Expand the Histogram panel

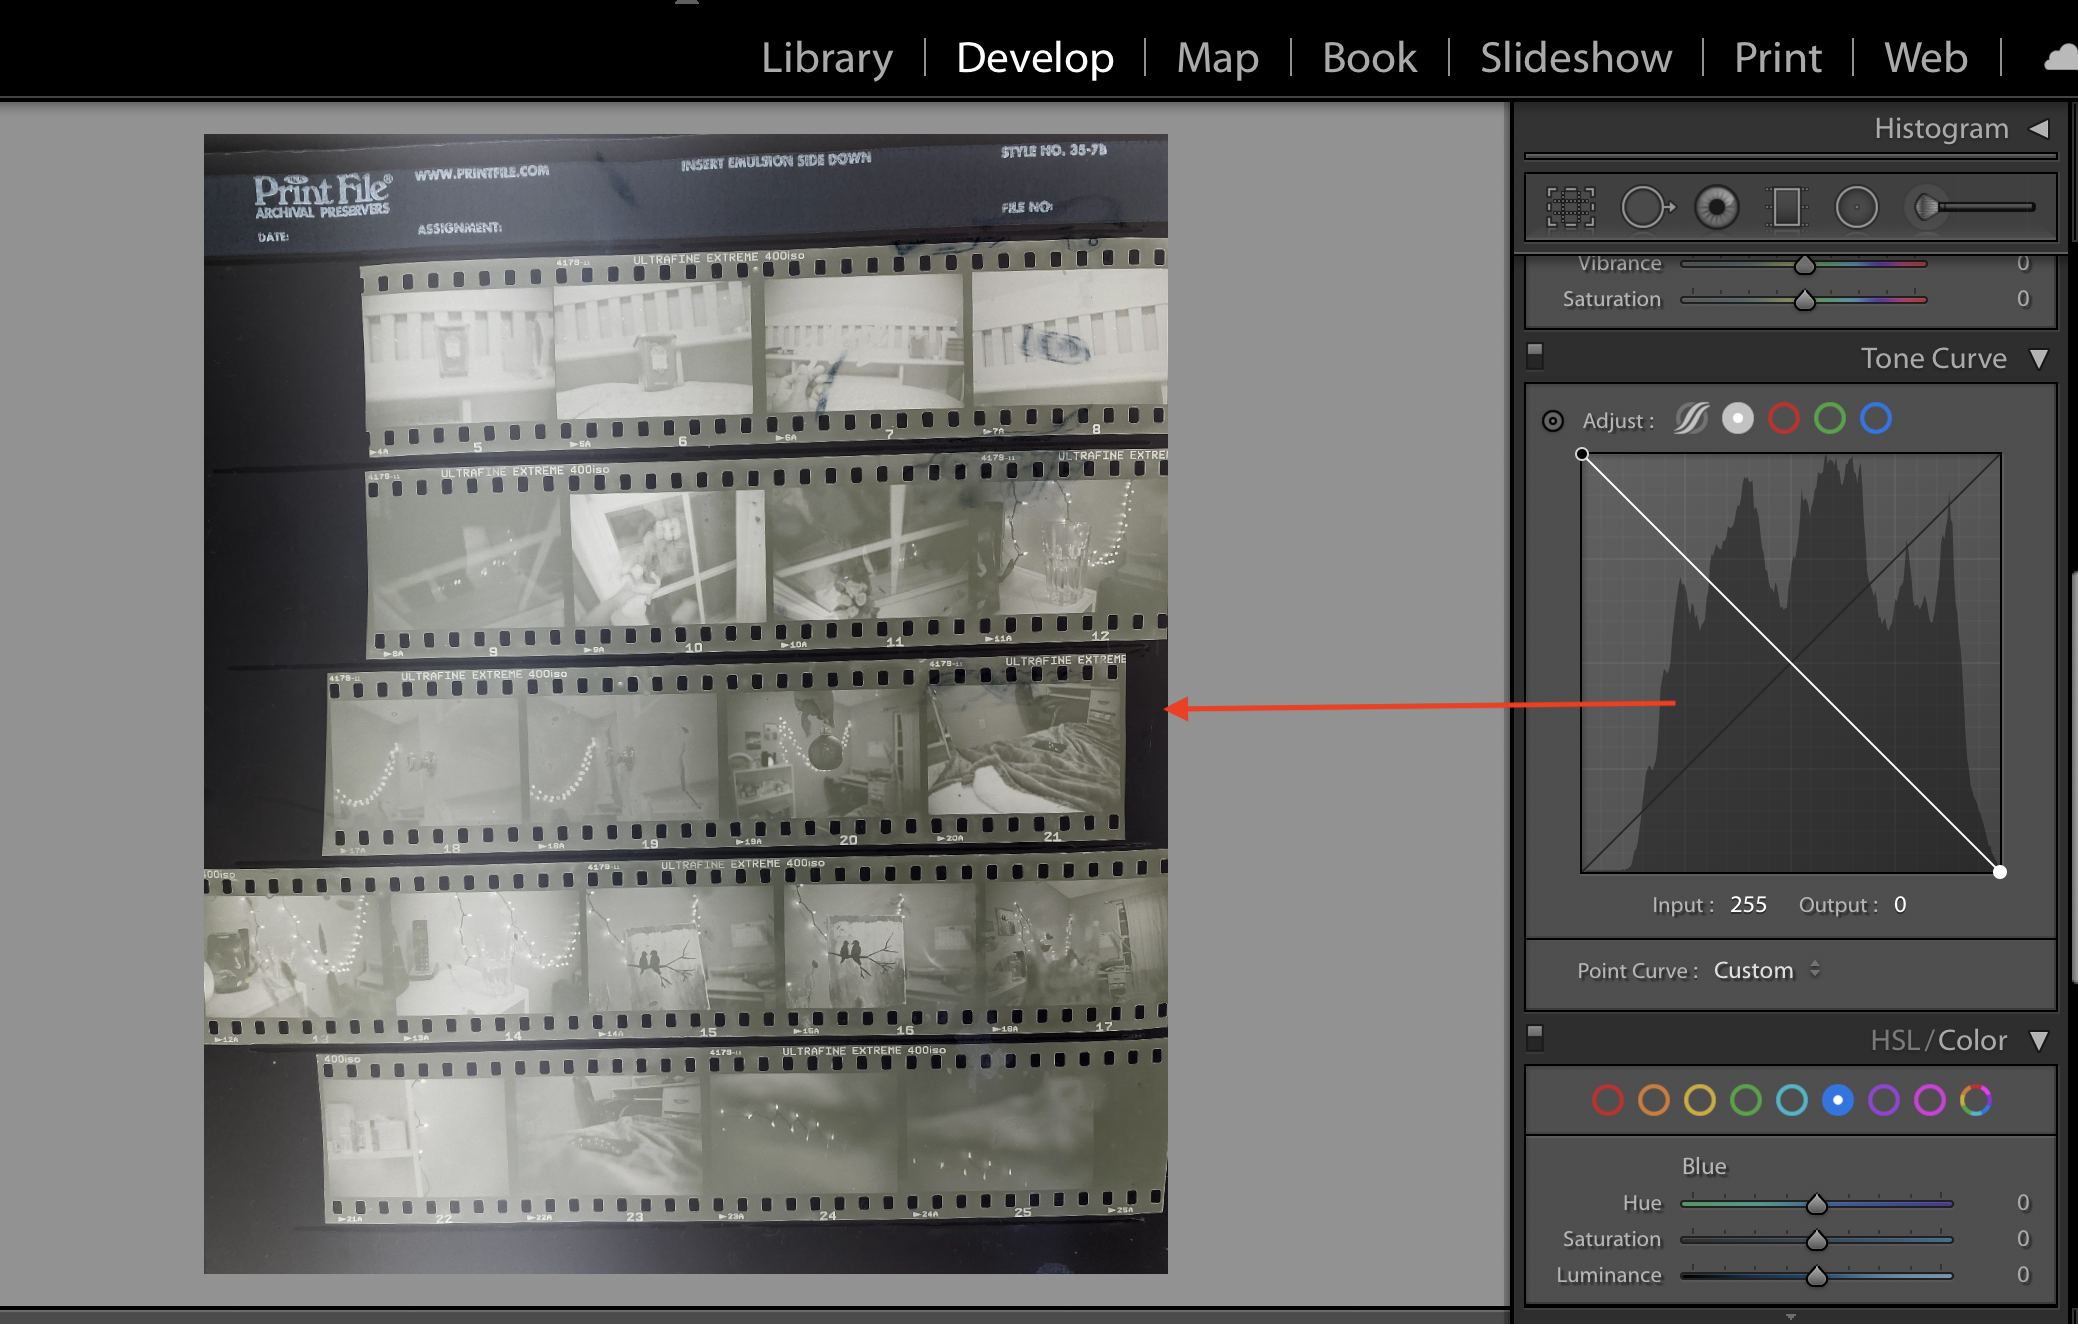pos(2039,129)
